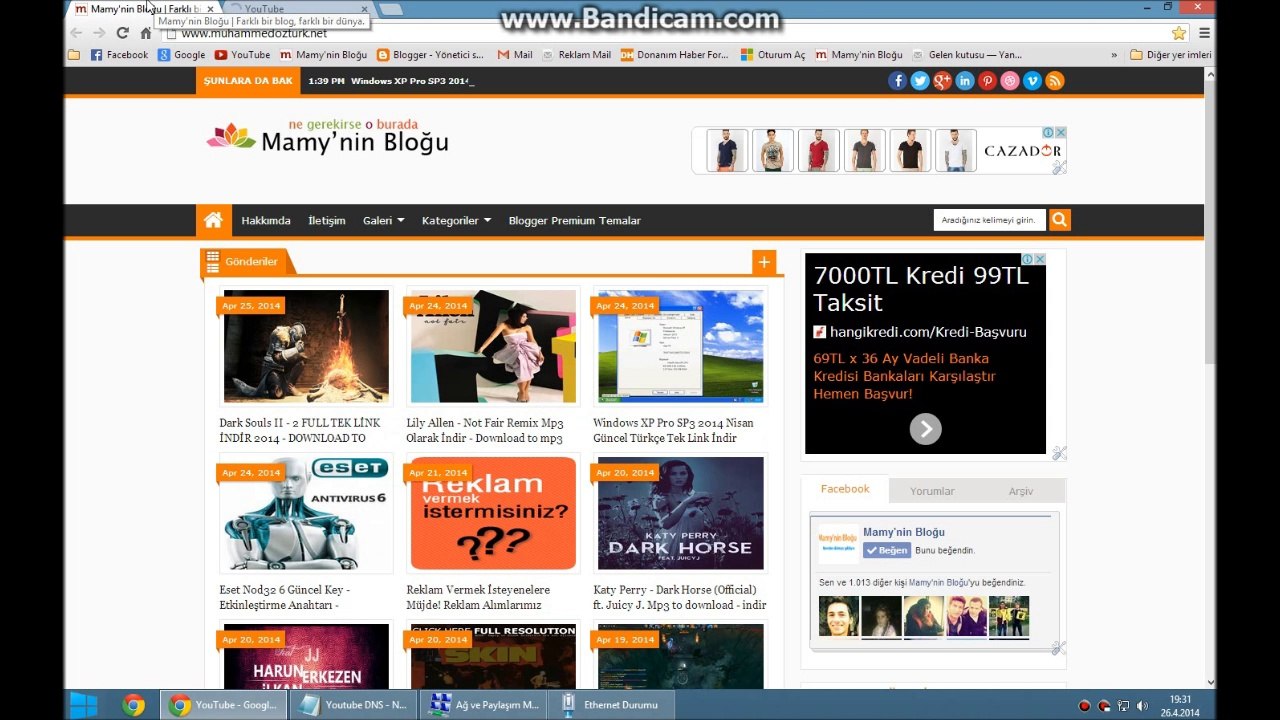Reload the page in Chrome

click(x=122, y=33)
